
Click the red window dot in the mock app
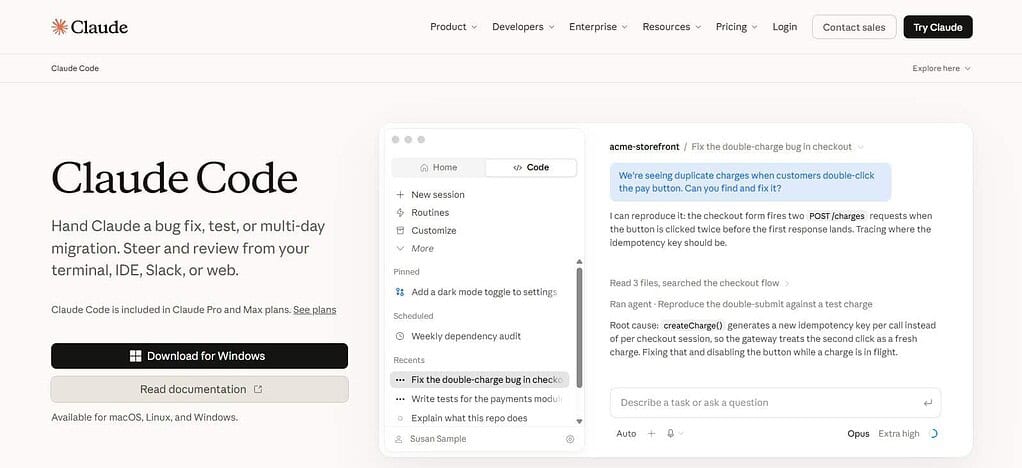[x=395, y=139]
